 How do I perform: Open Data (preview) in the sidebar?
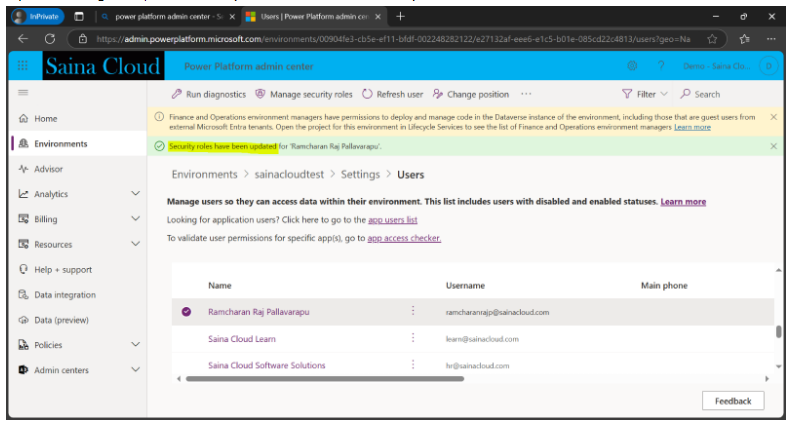[61, 320]
